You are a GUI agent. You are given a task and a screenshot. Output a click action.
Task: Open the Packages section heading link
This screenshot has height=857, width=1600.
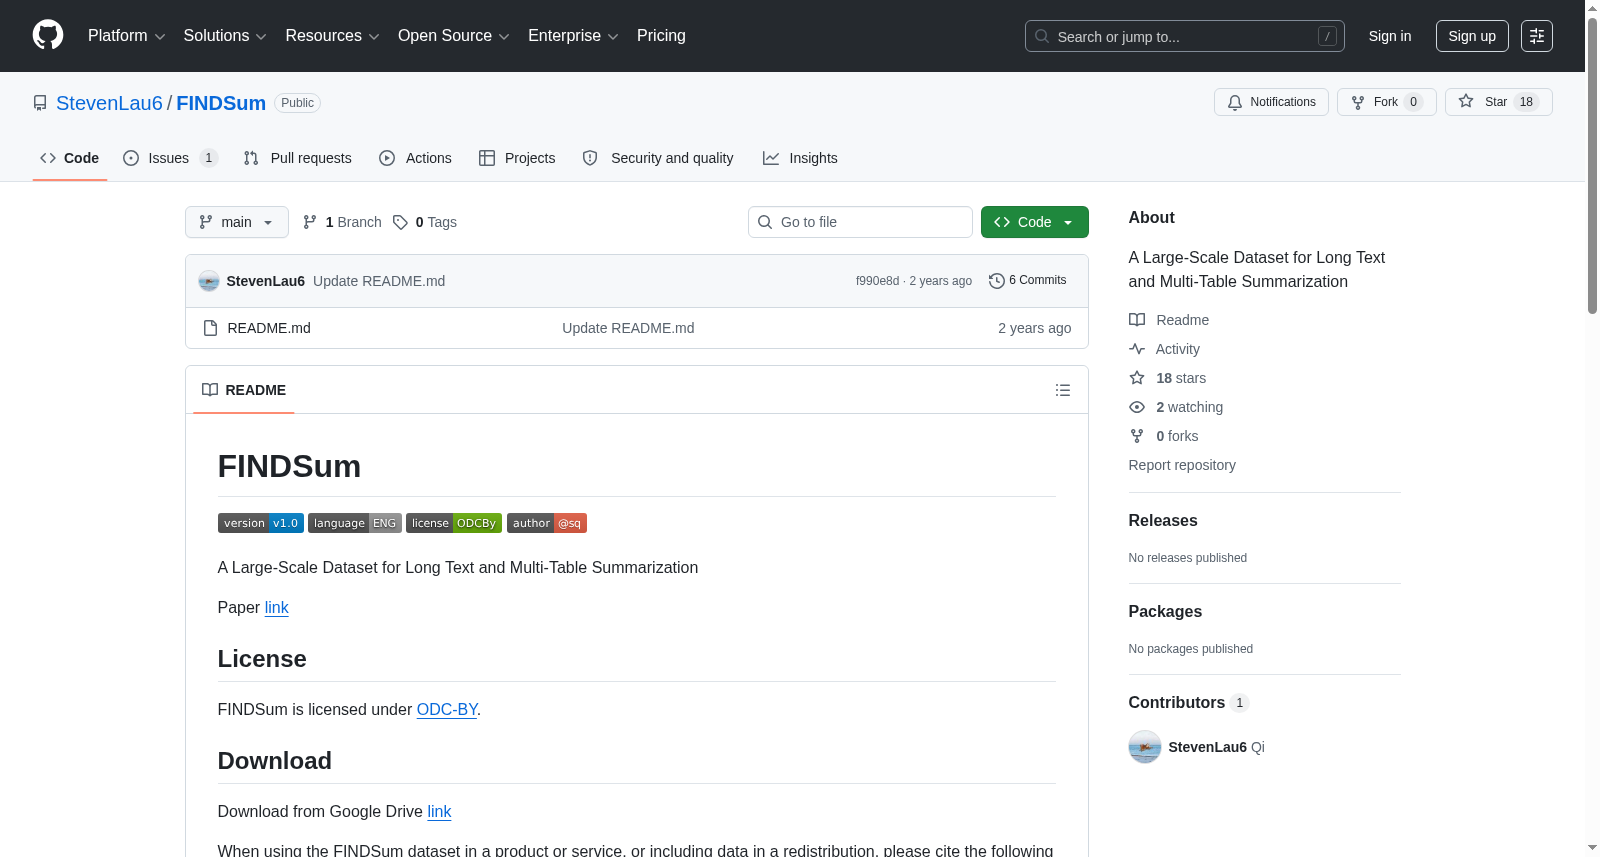click(1165, 612)
